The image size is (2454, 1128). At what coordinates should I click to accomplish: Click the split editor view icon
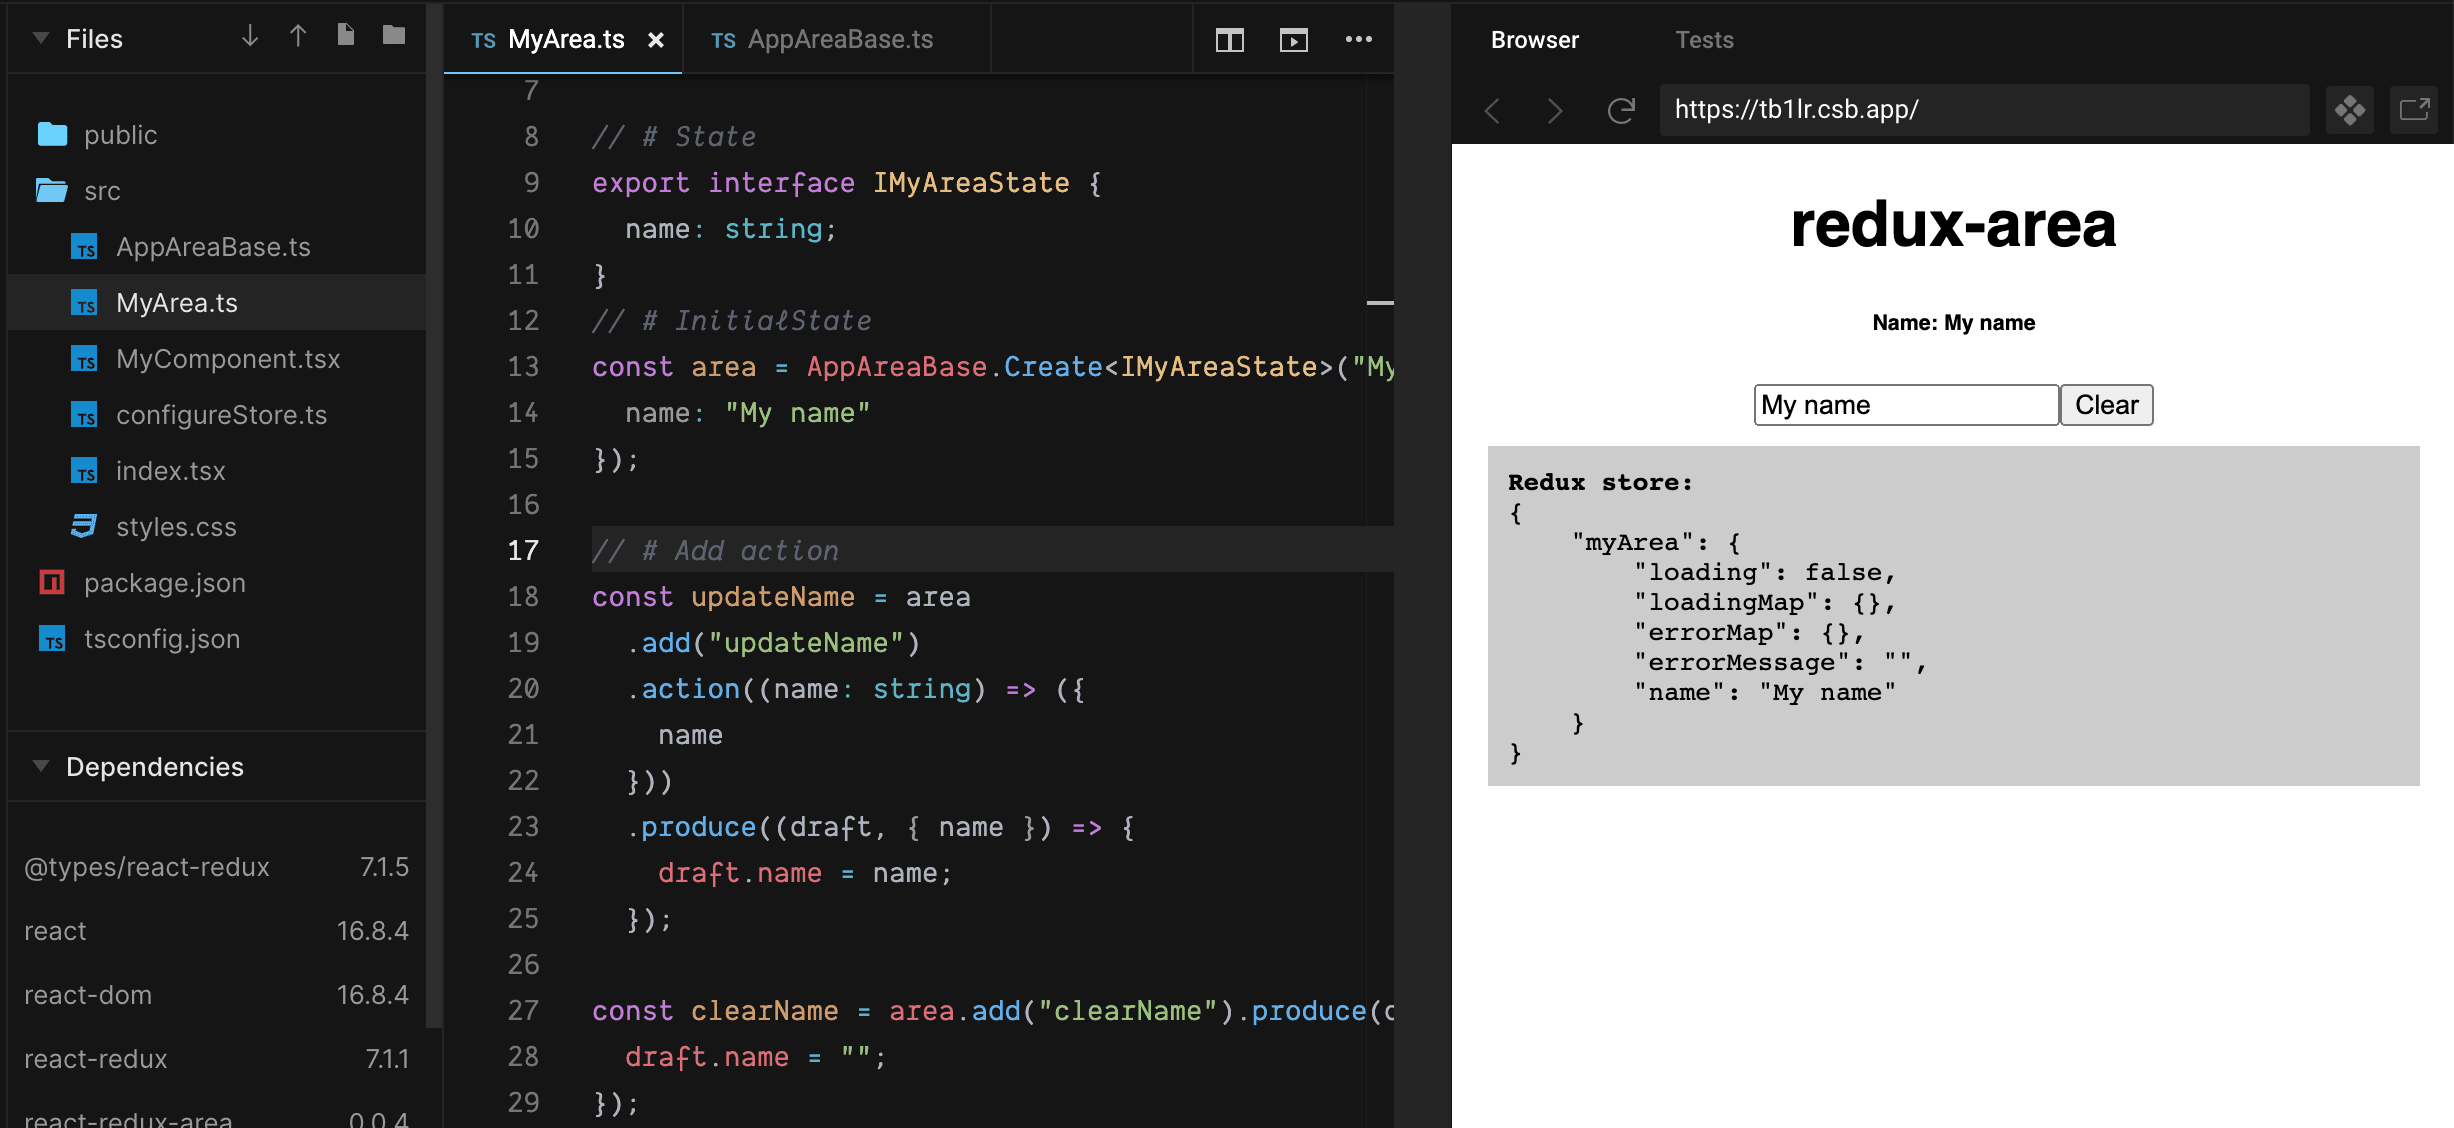pos(1230,39)
